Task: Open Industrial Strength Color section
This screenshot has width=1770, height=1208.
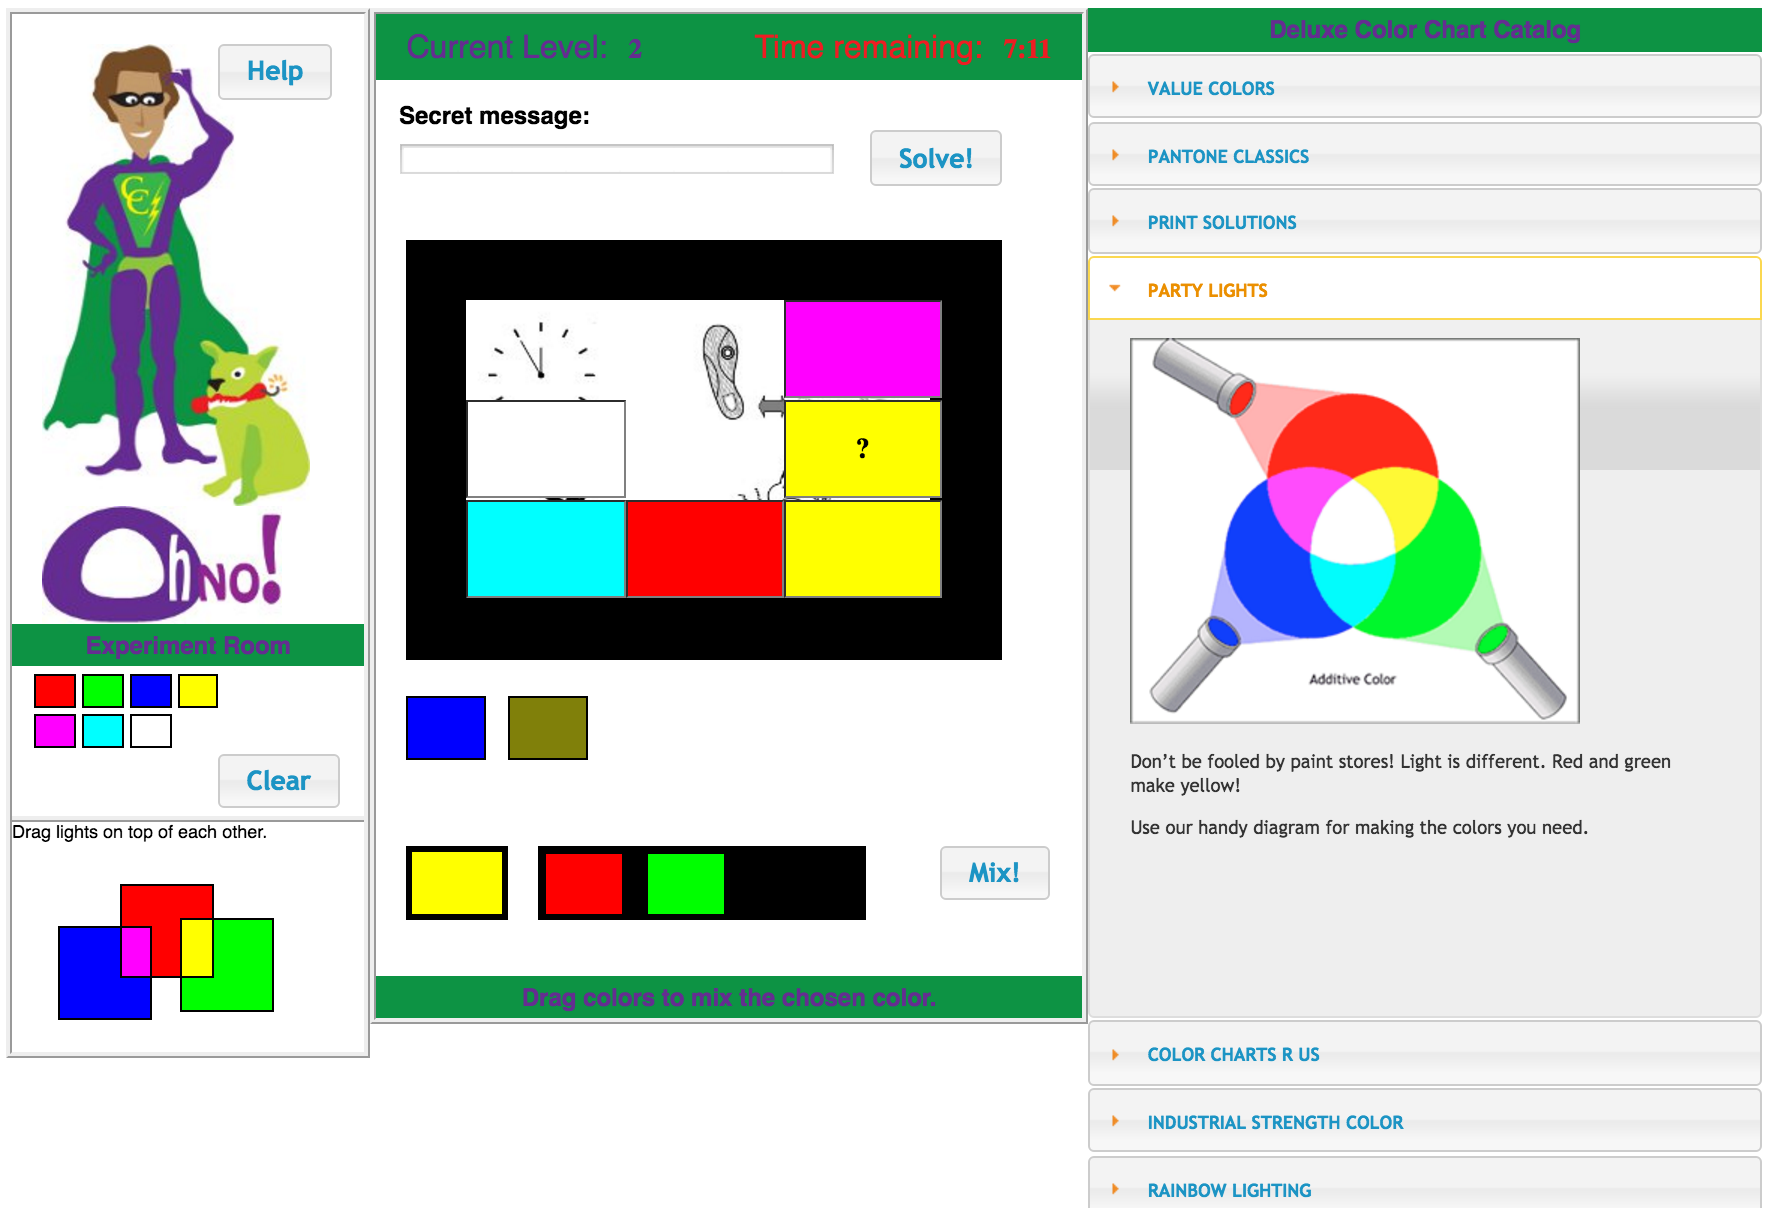Action: click(x=1275, y=1122)
